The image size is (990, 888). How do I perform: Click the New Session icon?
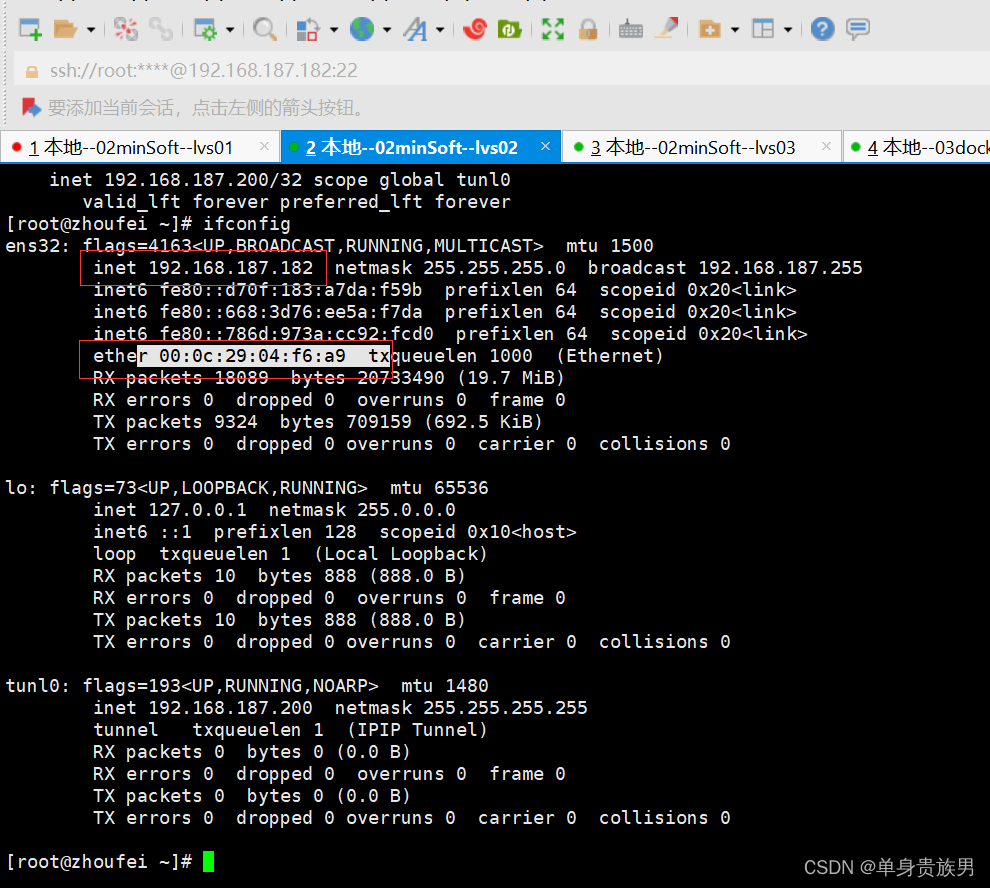(x=30, y=29)
